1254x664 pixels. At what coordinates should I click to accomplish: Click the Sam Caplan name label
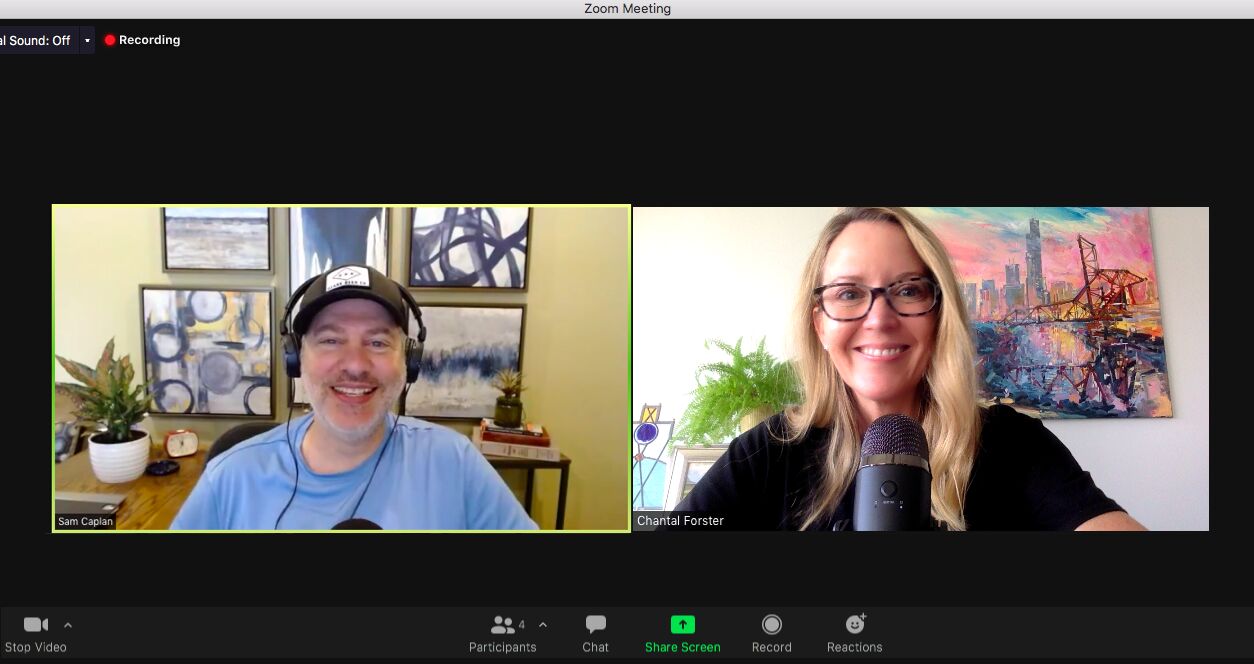click(x=86, y=522)
